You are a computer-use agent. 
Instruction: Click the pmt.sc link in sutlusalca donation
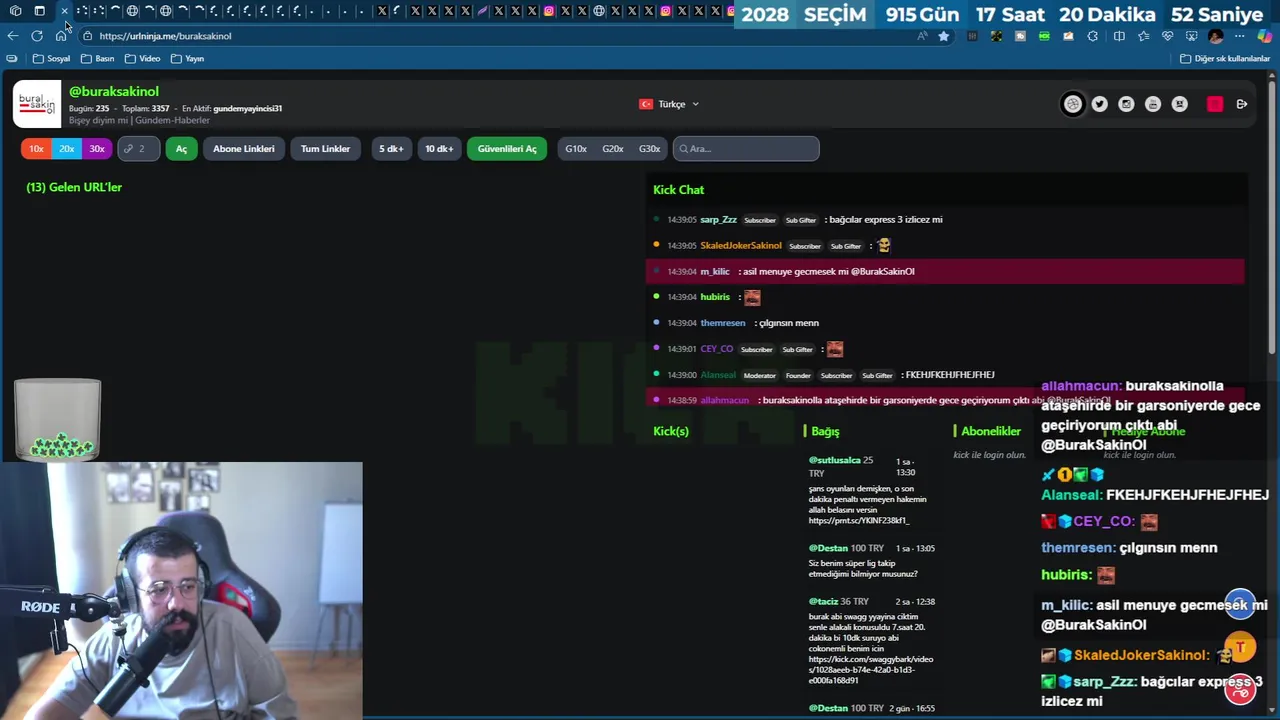[858, 521]
